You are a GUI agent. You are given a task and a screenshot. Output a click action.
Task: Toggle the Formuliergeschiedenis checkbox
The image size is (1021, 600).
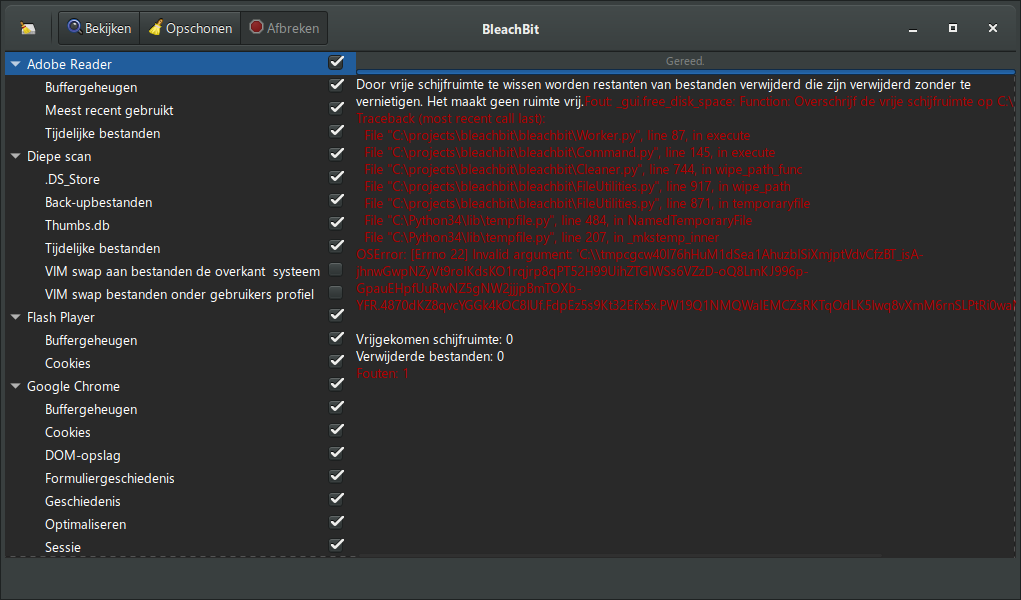pyautogui.click(x=336, y=476)
